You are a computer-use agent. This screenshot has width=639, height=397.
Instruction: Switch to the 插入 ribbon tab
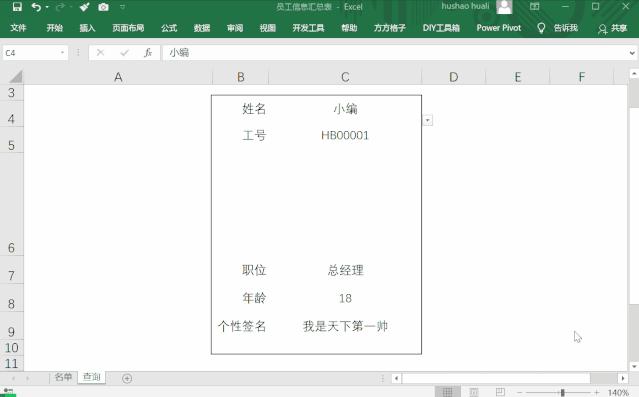87,28
